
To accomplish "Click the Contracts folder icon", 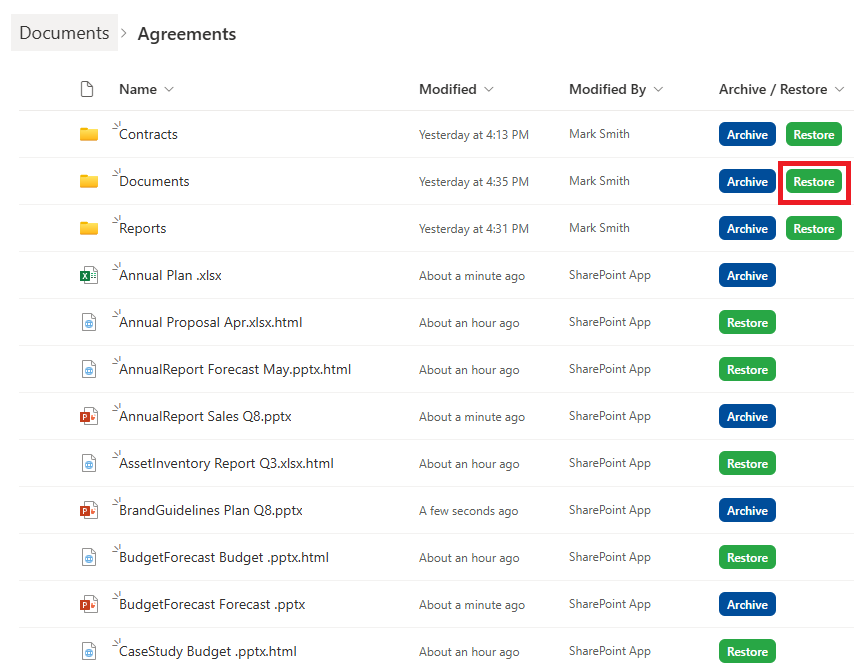I will 89,134.
